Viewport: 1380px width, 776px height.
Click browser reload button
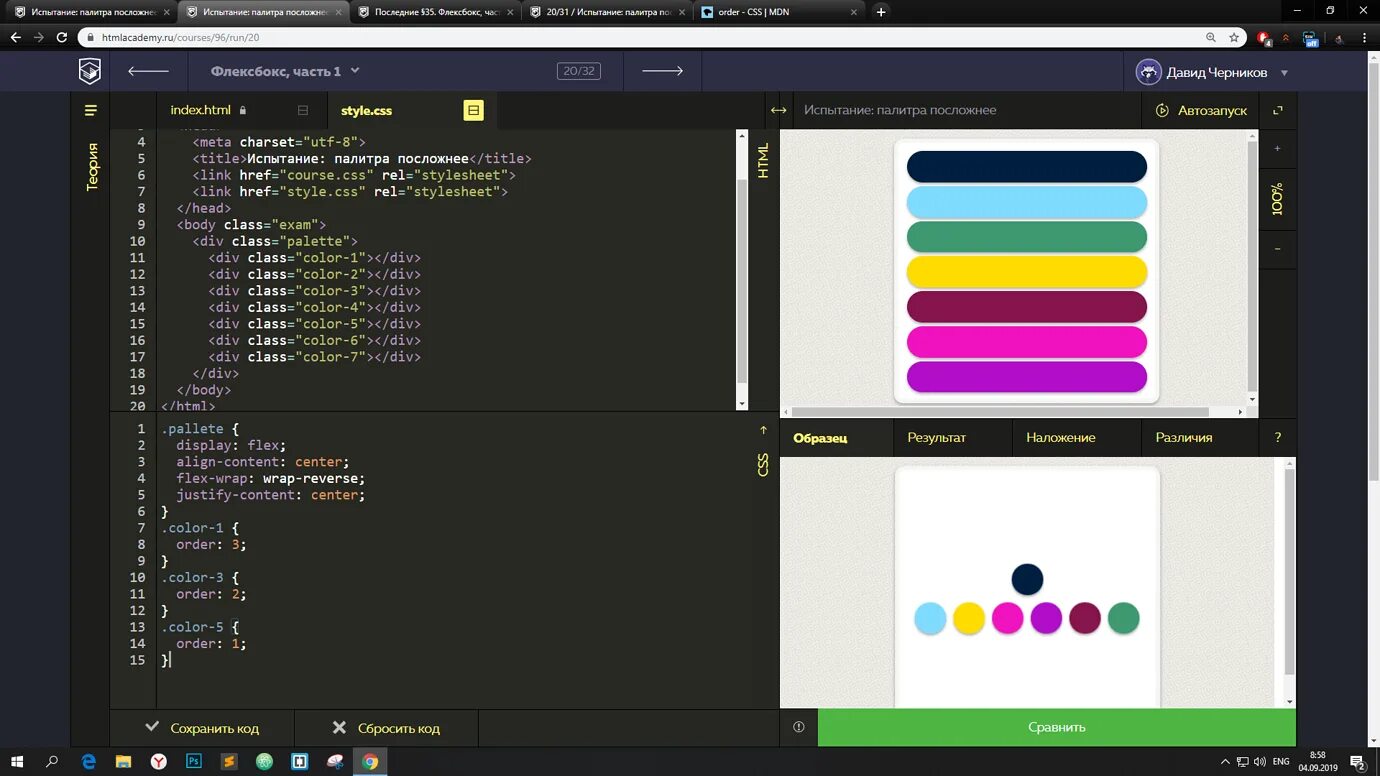62,37
